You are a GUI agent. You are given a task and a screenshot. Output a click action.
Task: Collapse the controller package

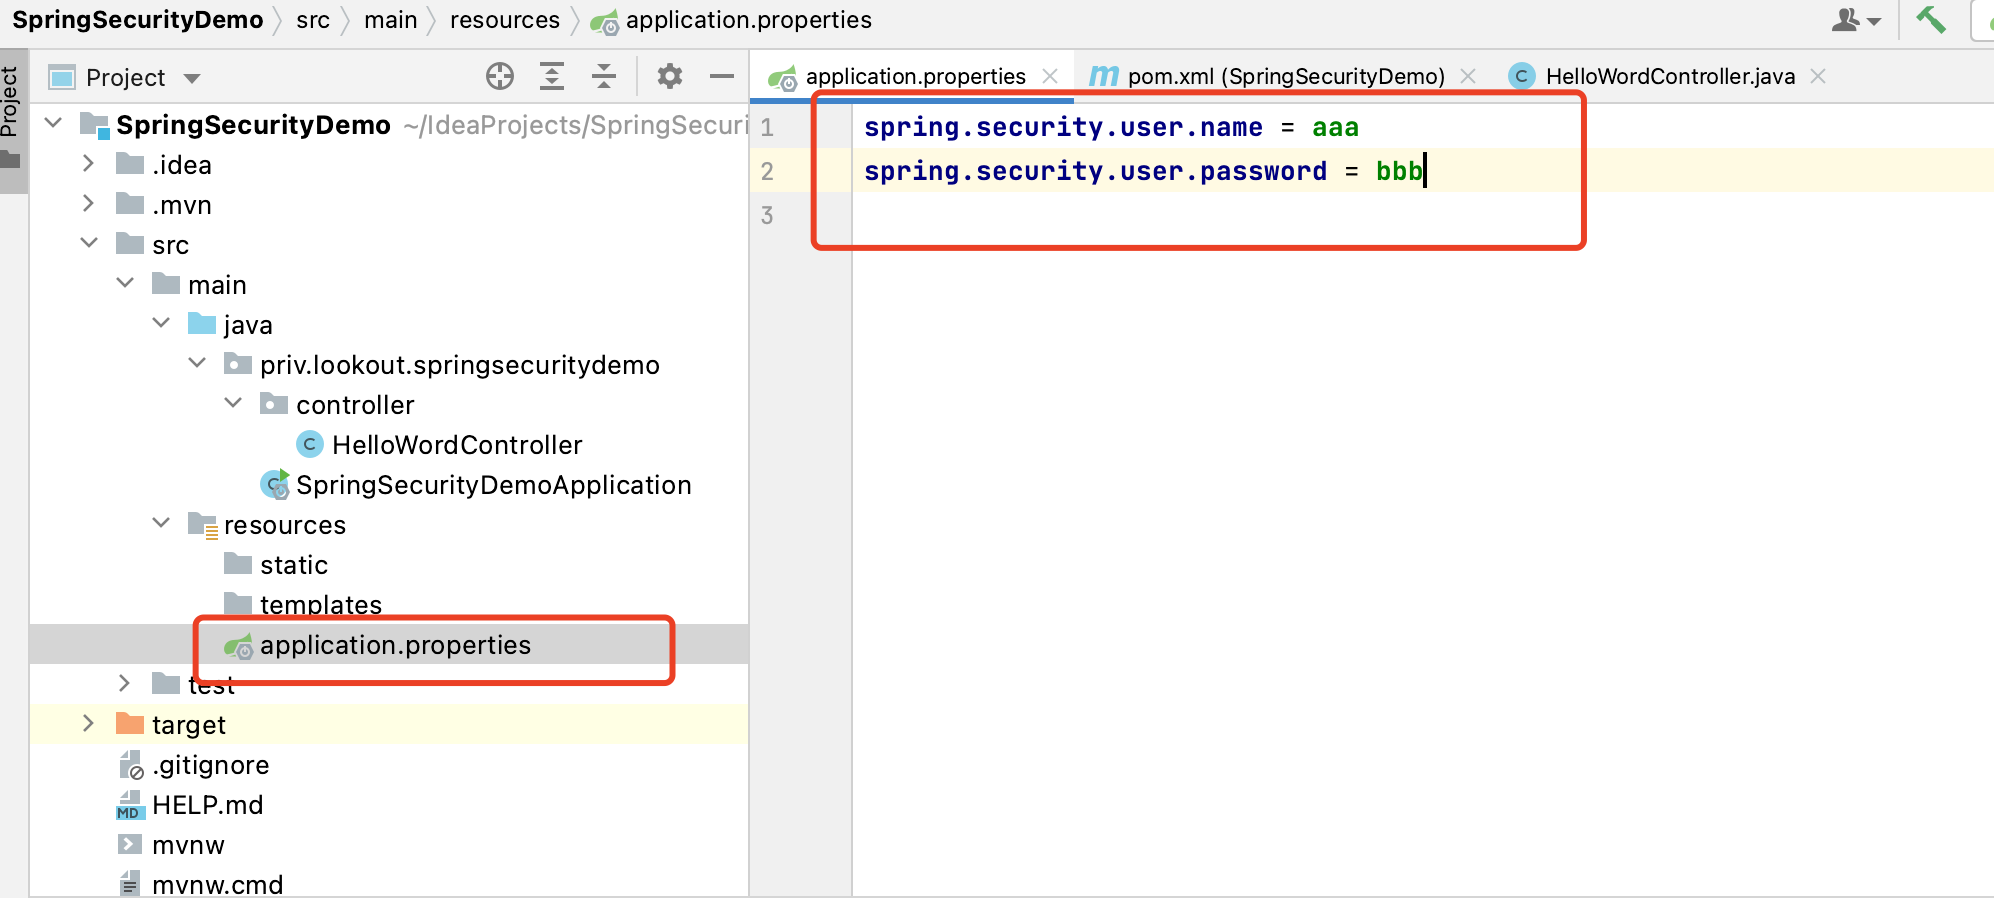233,403
